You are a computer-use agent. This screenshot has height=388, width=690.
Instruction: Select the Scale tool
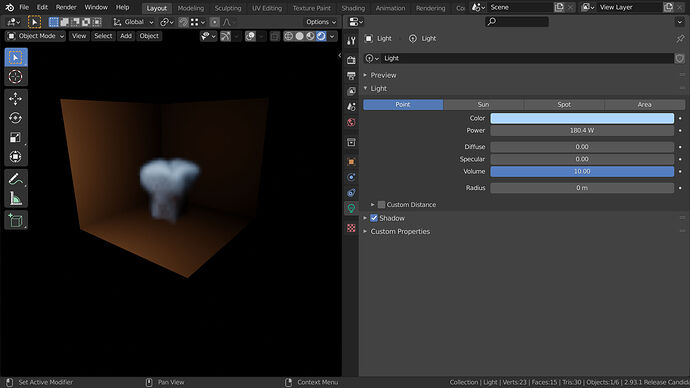tap(16, 137)
